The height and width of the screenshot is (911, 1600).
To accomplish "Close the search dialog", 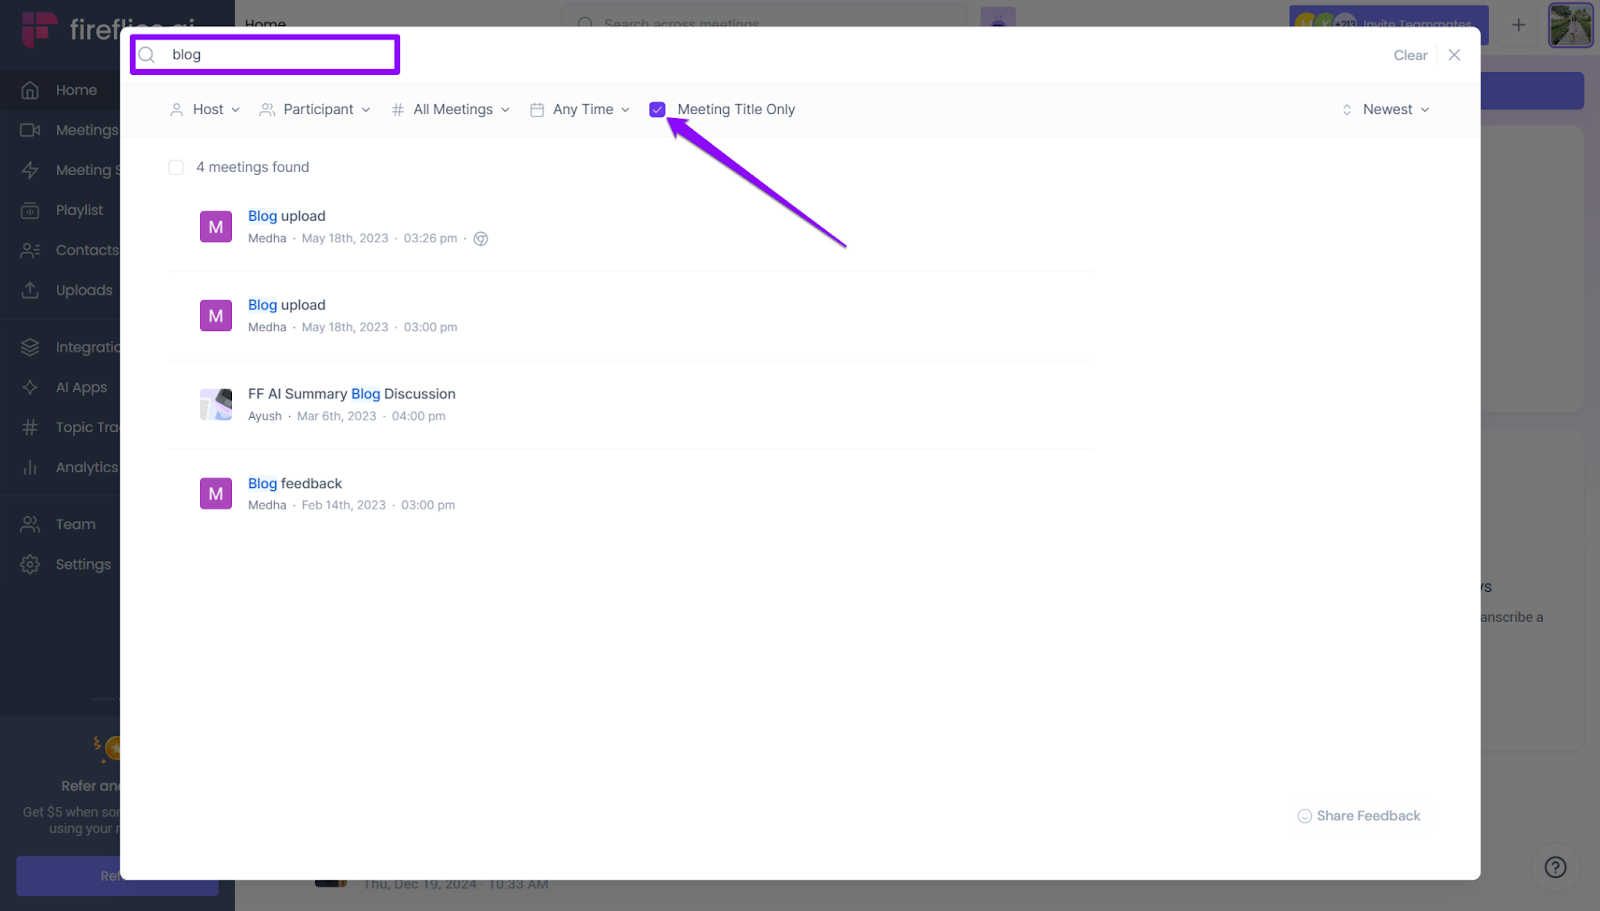I will (1454, 55).
